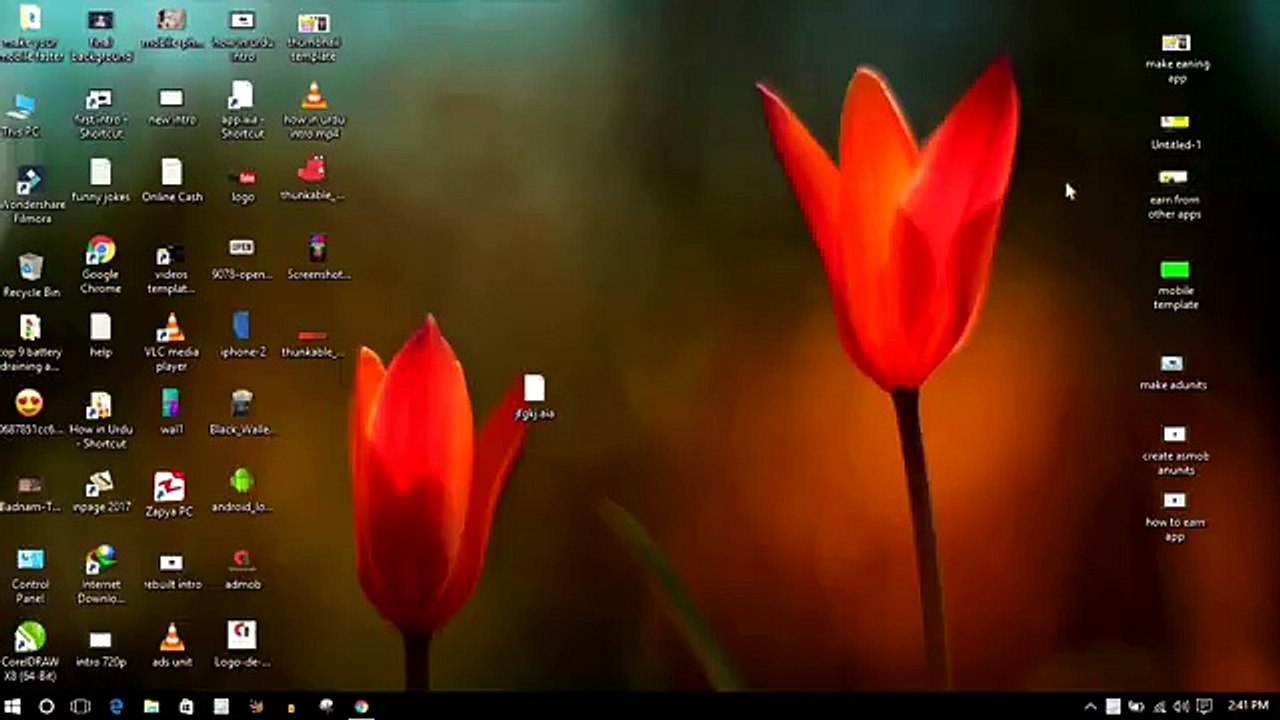Select the 'how to earn app' file

pos(1175,517)
